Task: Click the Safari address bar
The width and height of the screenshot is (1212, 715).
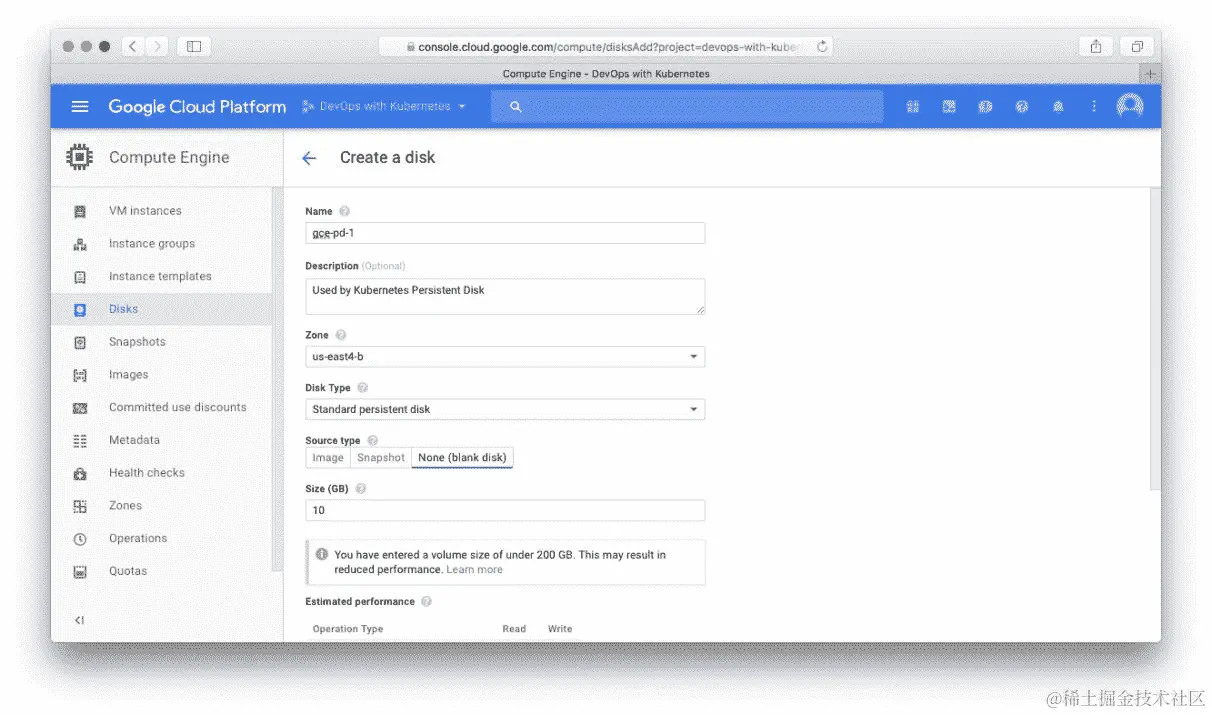Action: pyautogui.click(x=605, y=47)
